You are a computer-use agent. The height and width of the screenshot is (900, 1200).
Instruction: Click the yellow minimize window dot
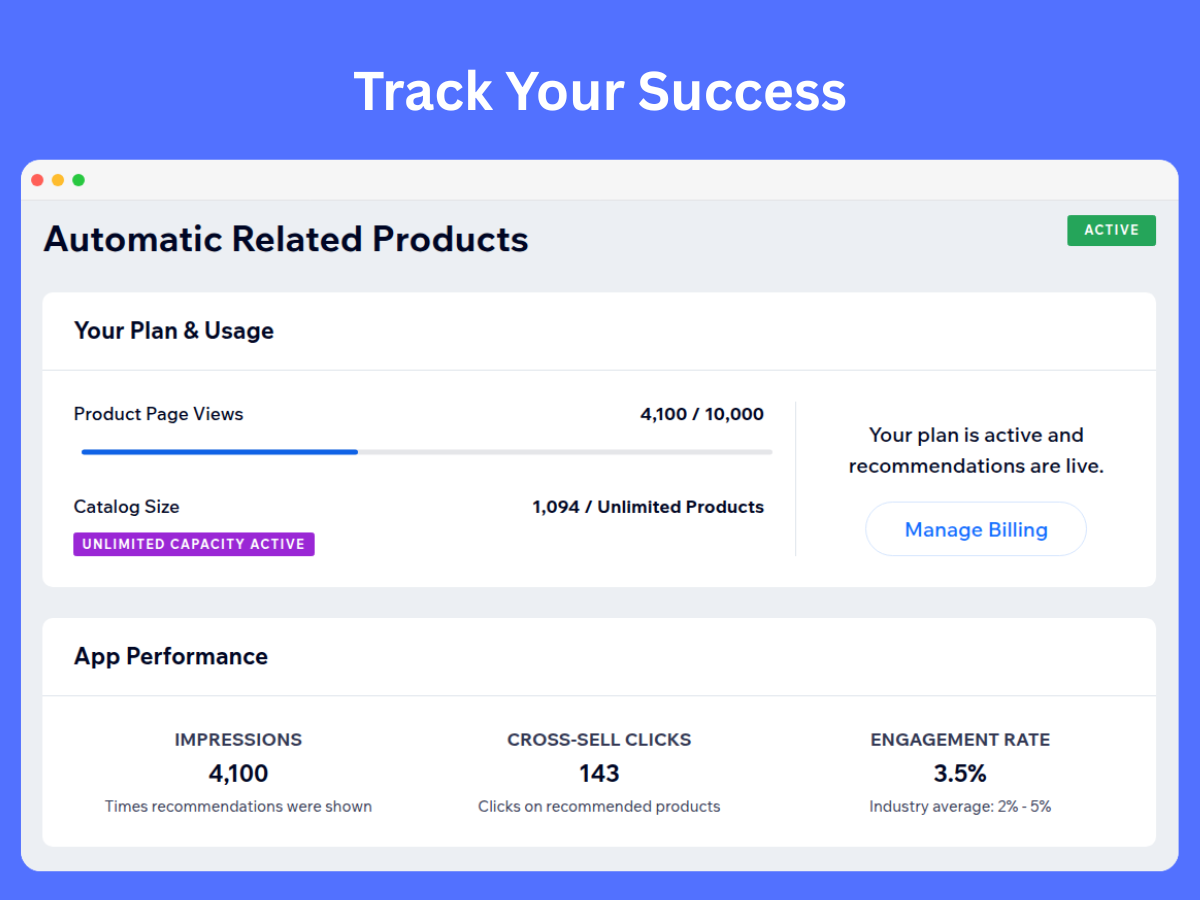coord(58,180)
